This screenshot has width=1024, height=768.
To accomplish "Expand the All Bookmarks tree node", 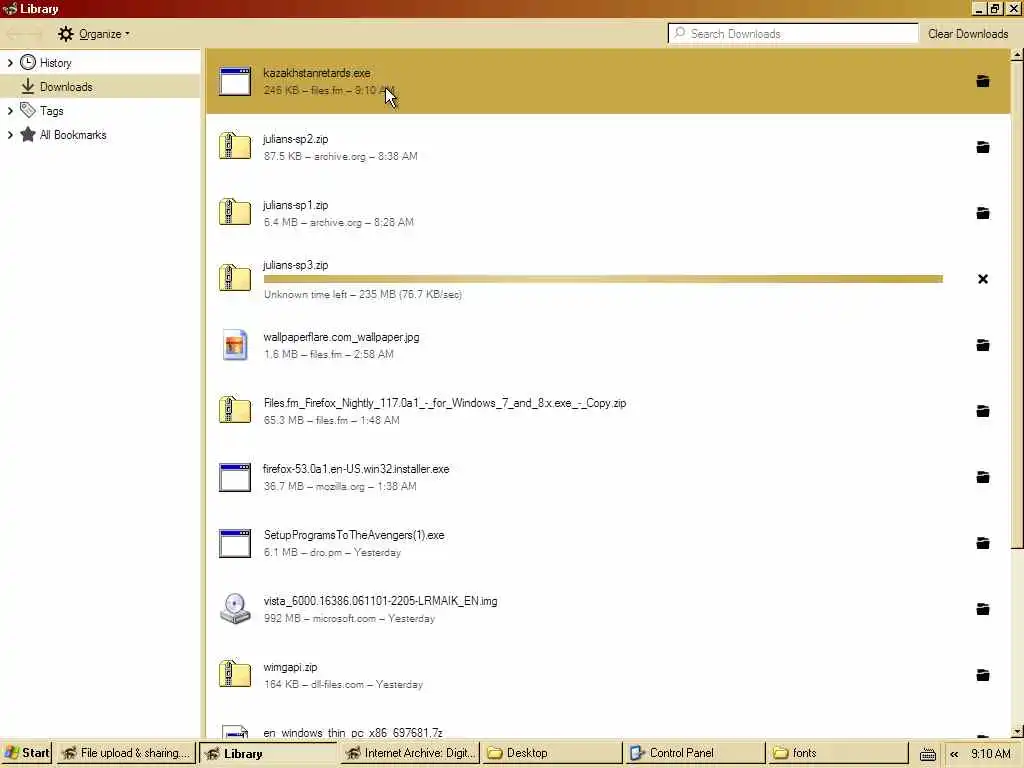I will coord(10,135).
